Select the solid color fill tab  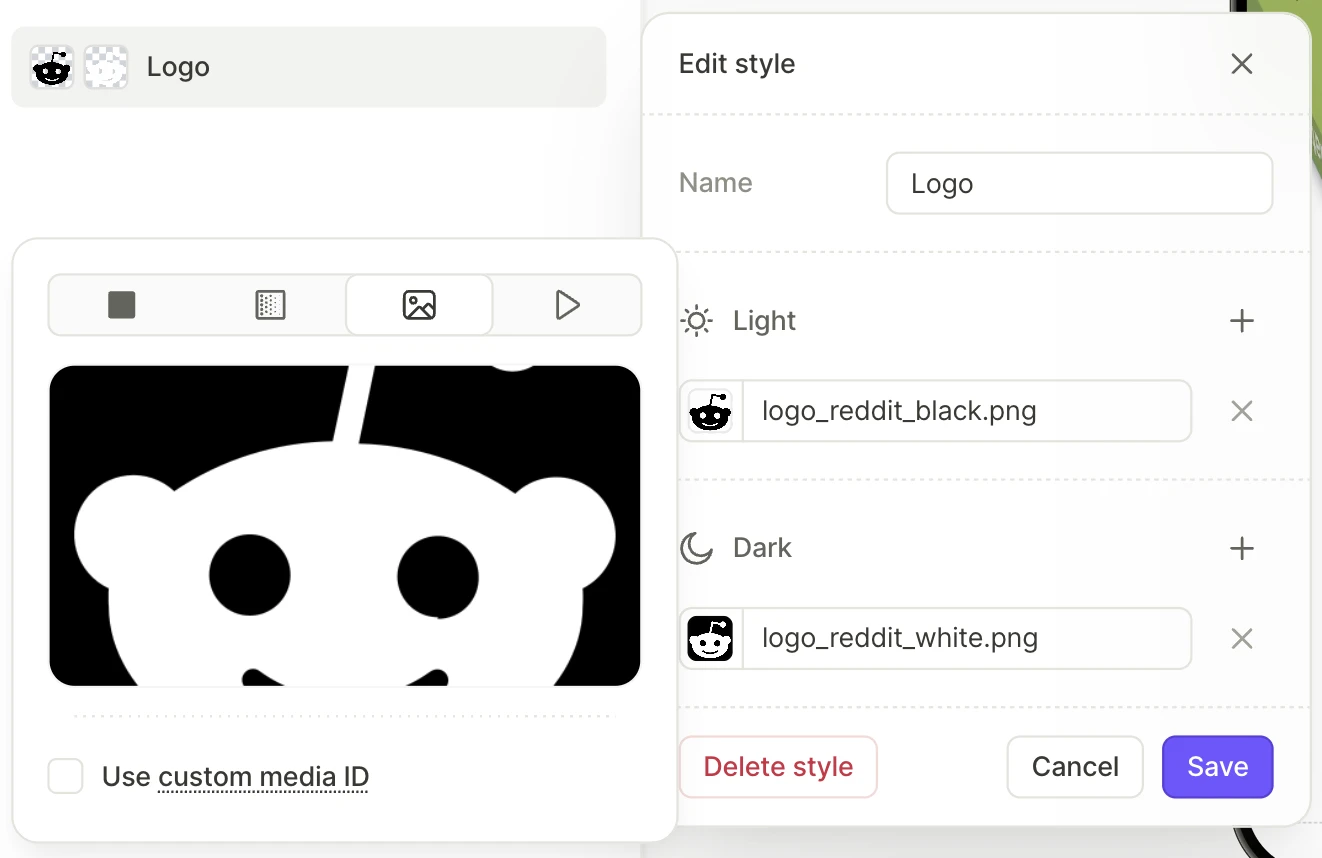click(x=122, y=305)
